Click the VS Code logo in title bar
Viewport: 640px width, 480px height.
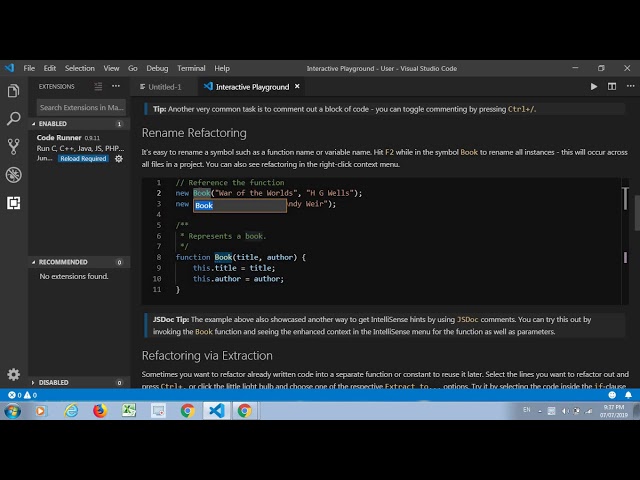click(x=9, y=68)
